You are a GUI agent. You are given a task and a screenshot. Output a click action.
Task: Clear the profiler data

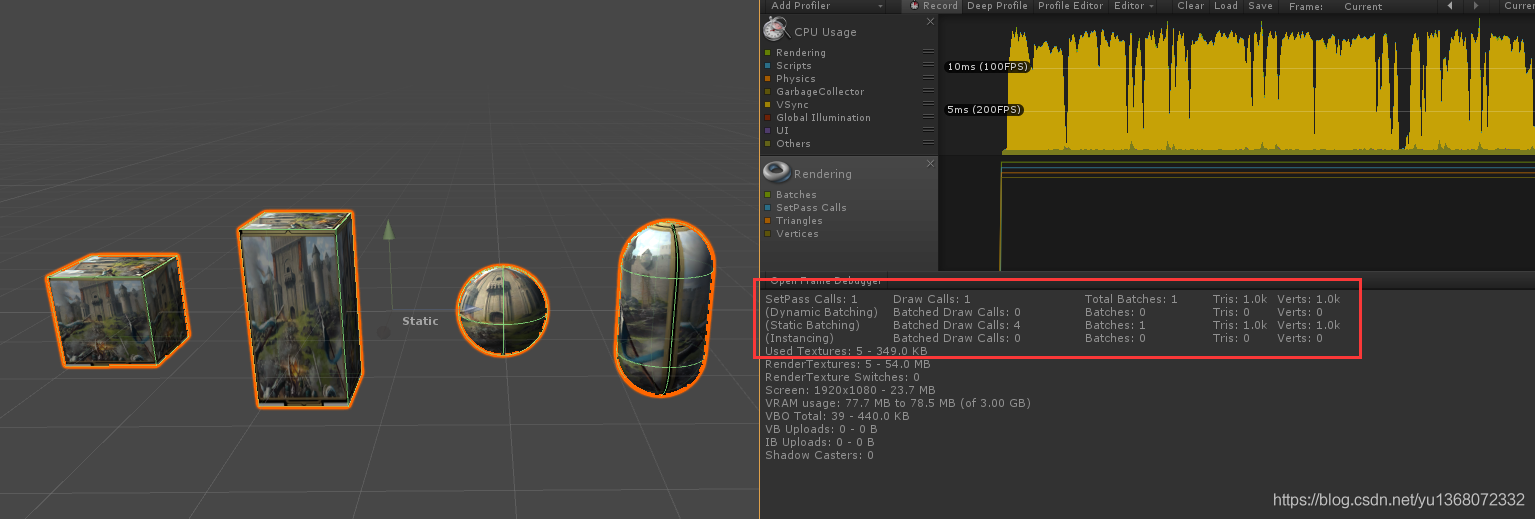pyautogui.click(x=1190, y=6)
